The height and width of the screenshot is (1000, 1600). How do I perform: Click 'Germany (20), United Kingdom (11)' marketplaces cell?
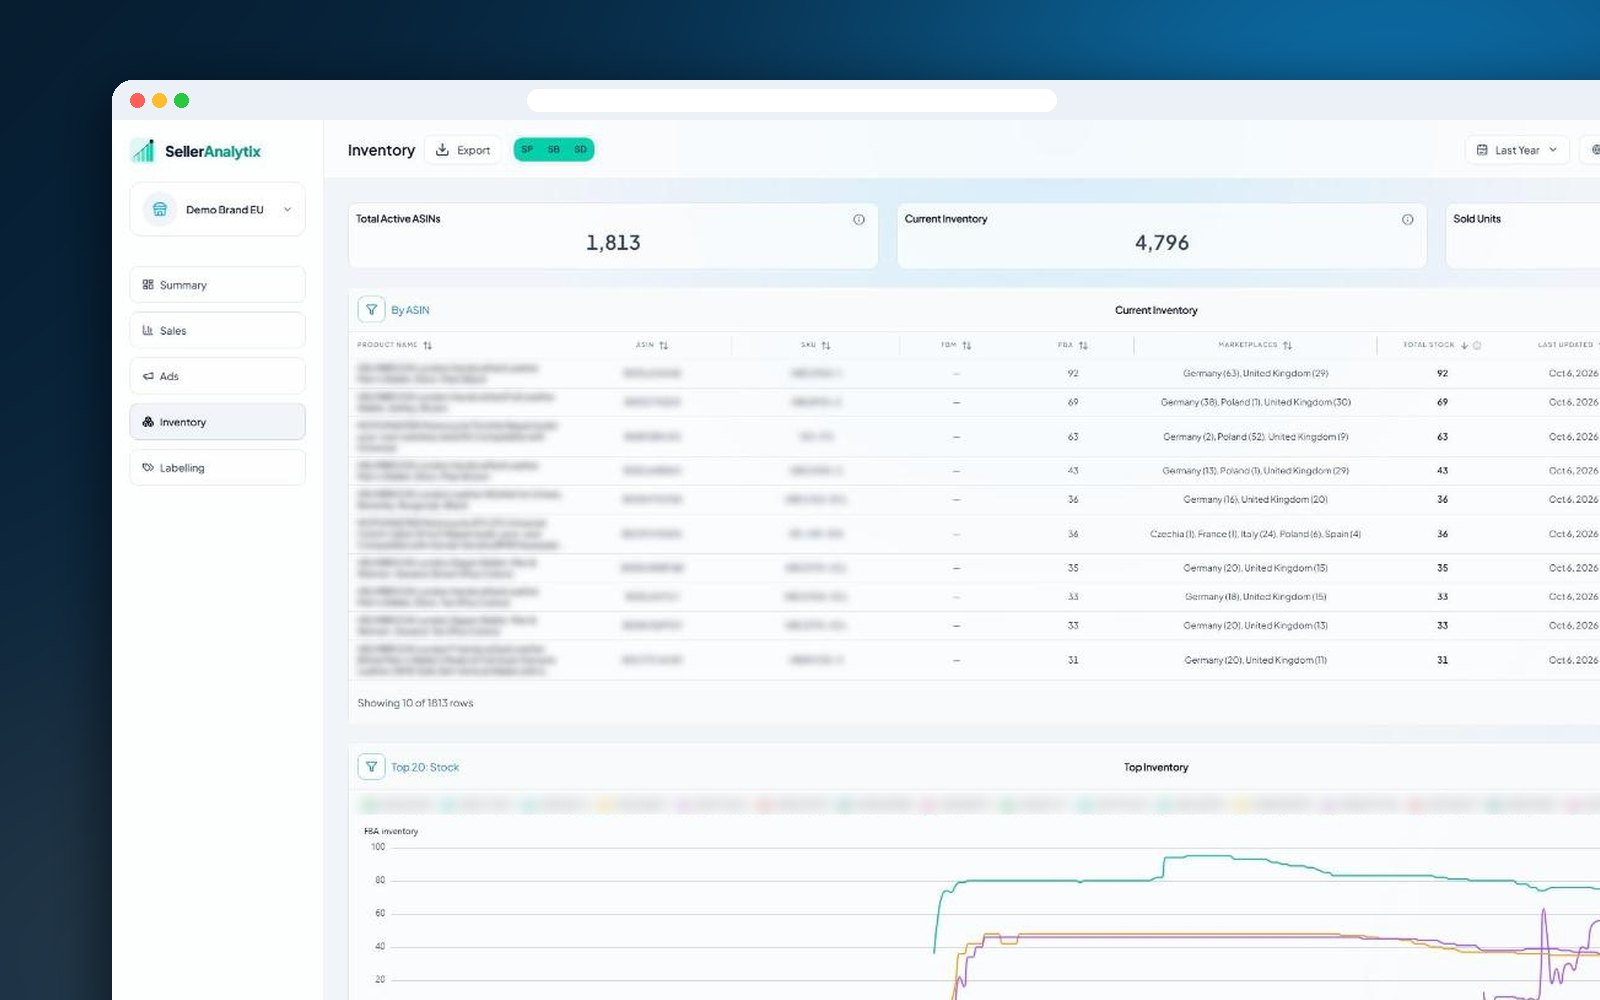(x=1255, y=660)
